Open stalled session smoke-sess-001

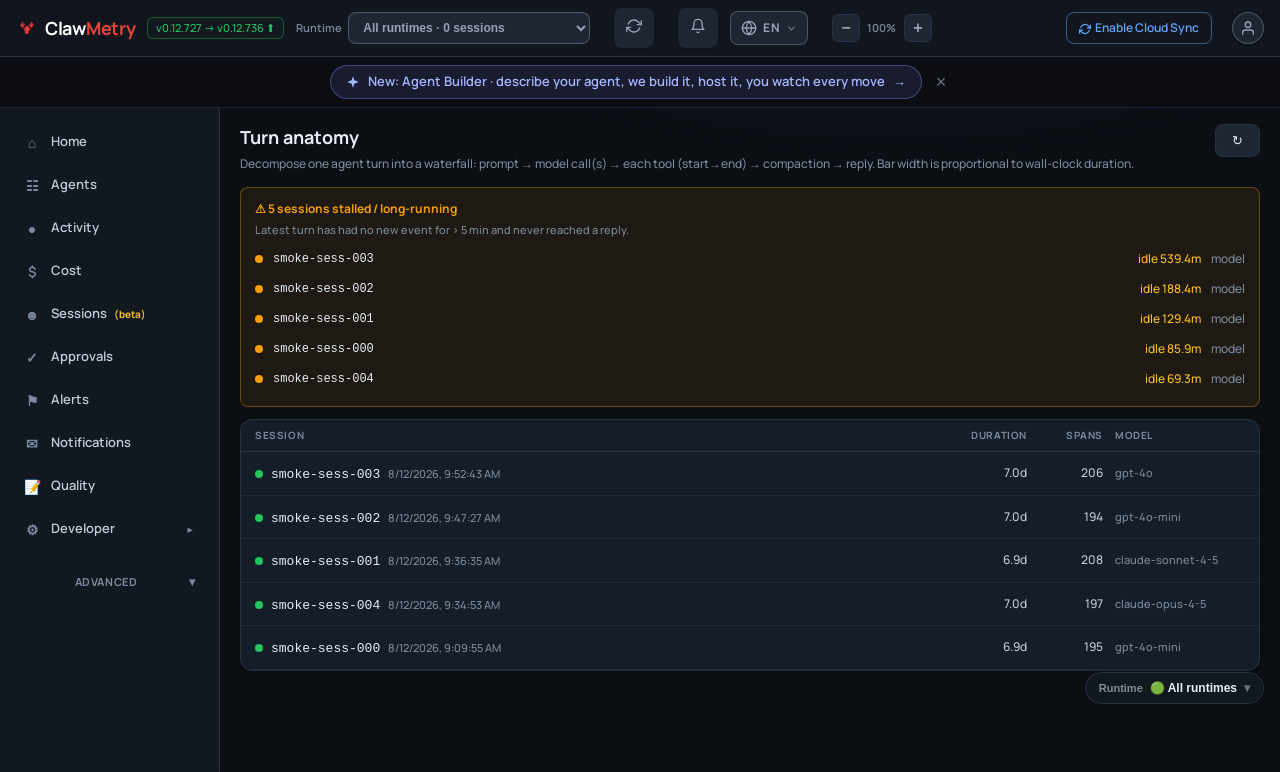pyautogui.click(x=750, y=319)
